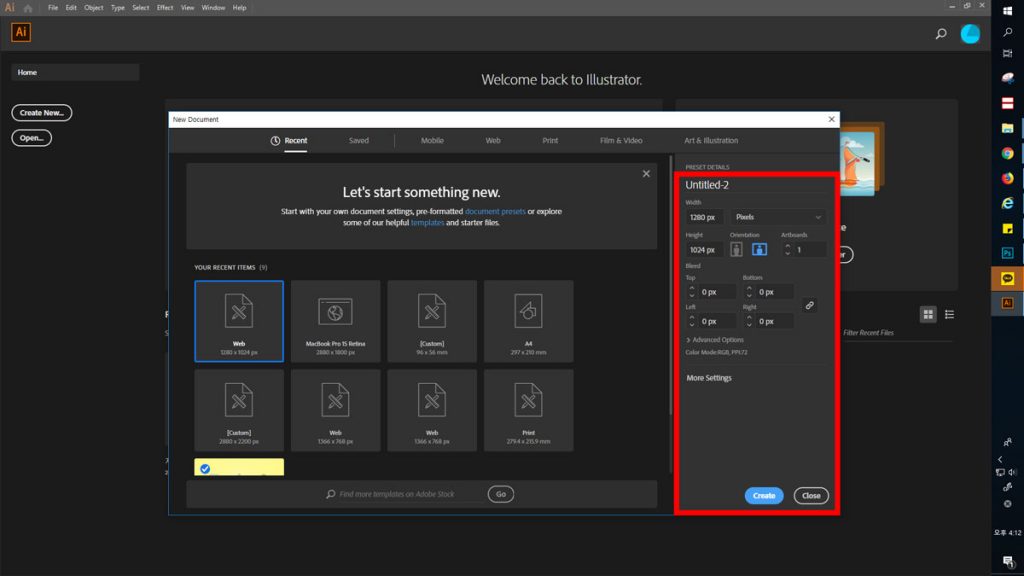Adjust the Right bleed stepper
The height and width of the screenshot is (576, 1024).
coord(749,321)
